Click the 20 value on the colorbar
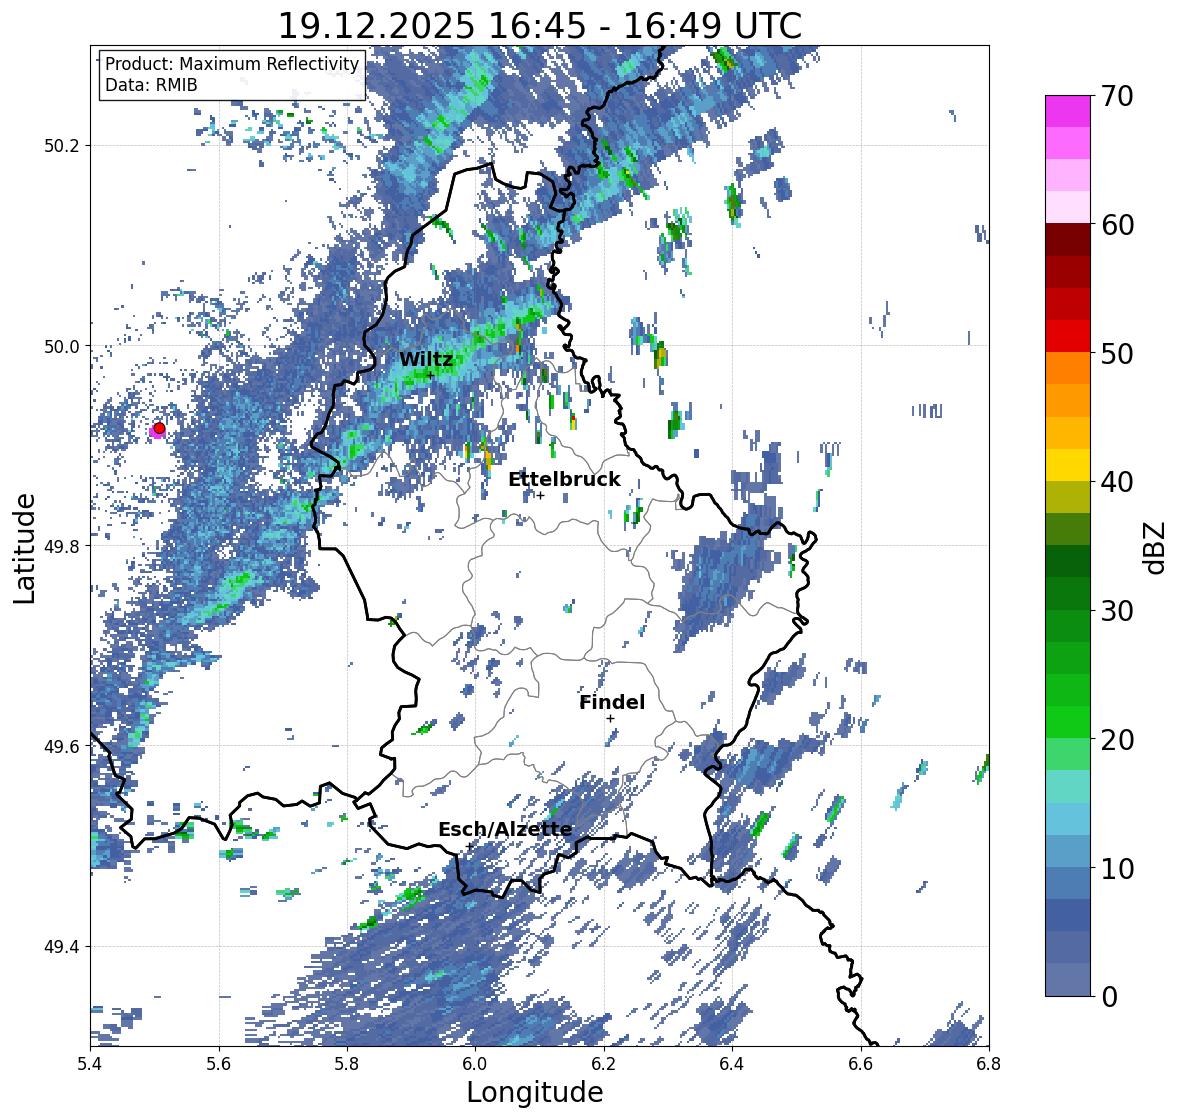This screenshot has height=1117, width=1179. pyautogui.click(x=1116, y=739)
